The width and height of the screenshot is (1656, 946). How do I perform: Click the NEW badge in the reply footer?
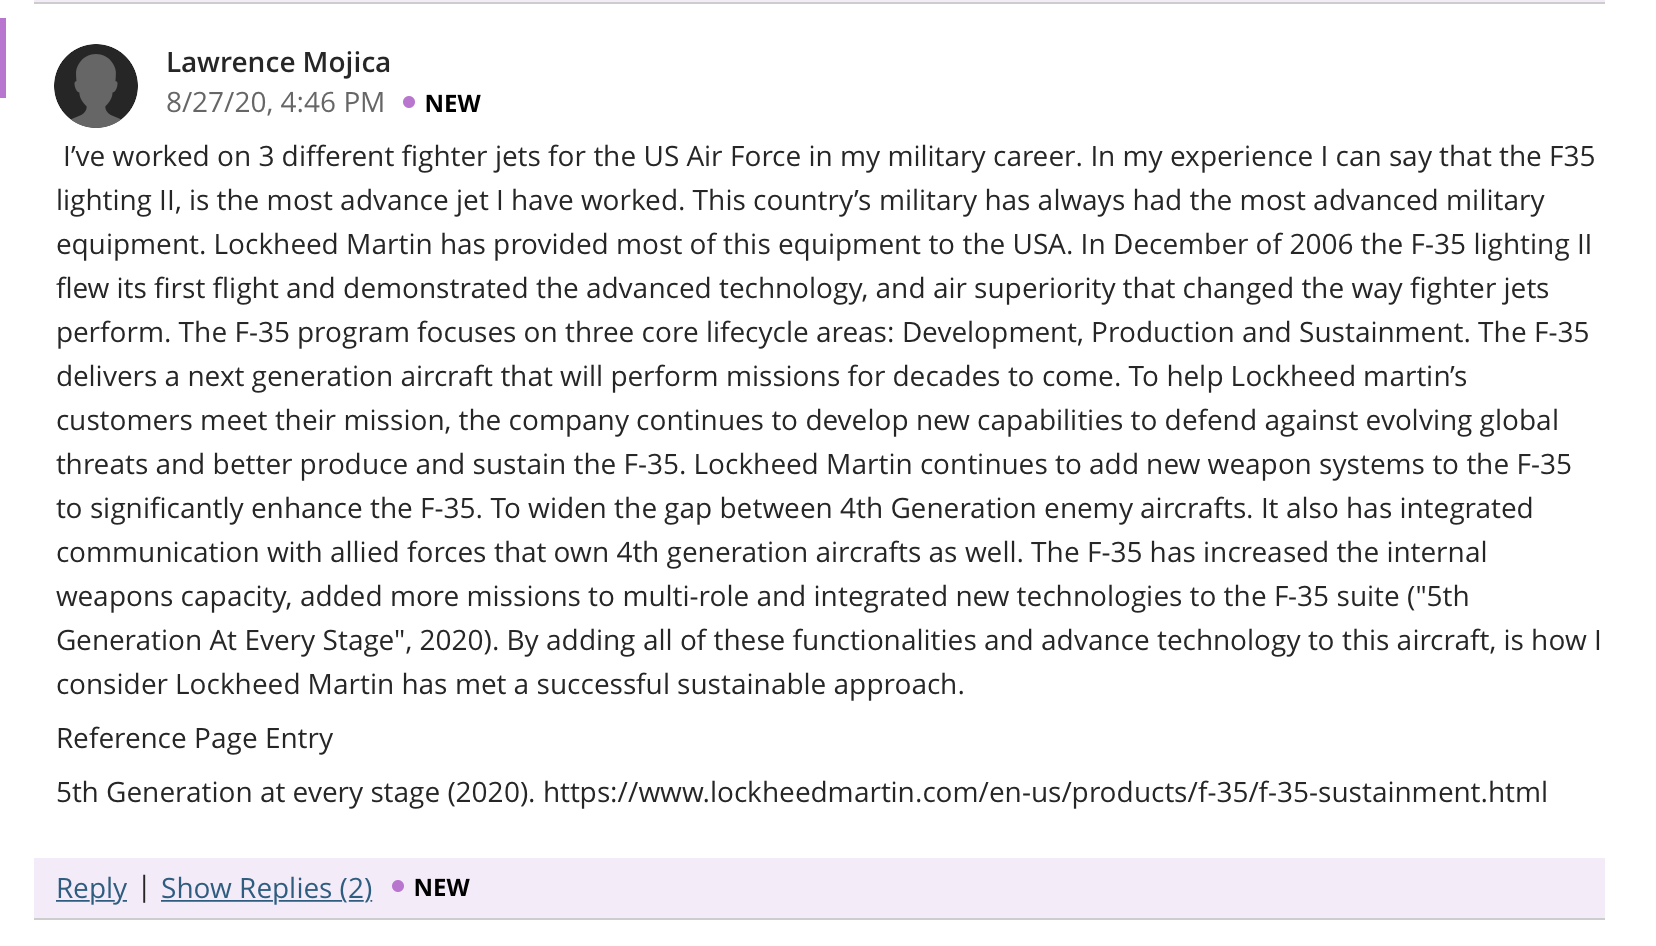tap(441, 887)
